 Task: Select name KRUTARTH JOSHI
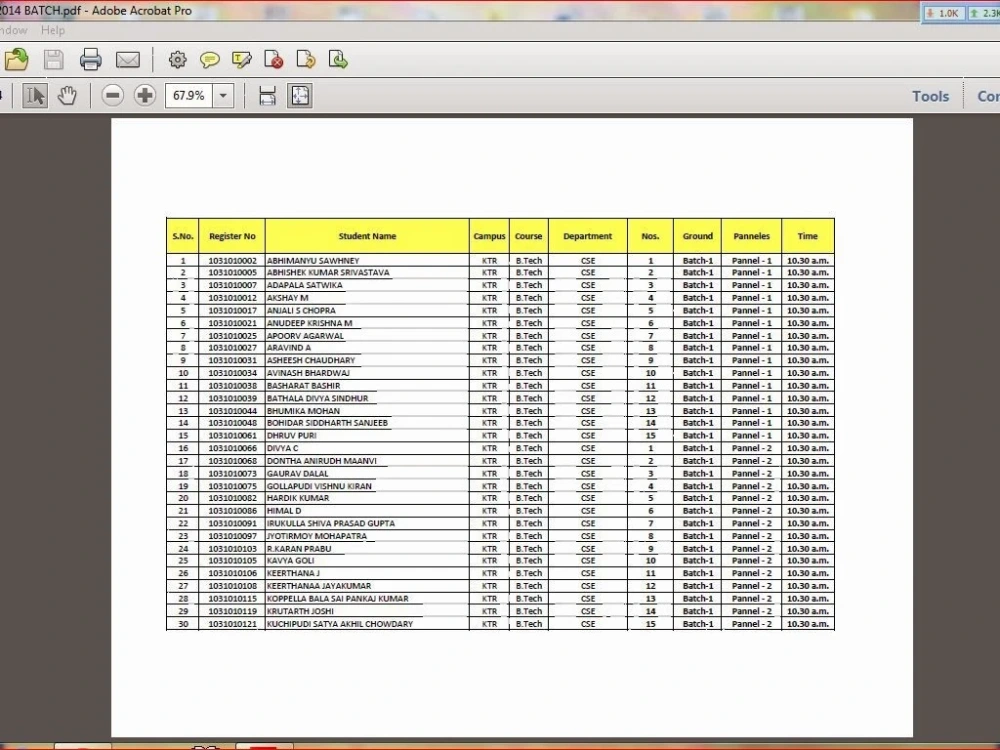click(300, 611)
